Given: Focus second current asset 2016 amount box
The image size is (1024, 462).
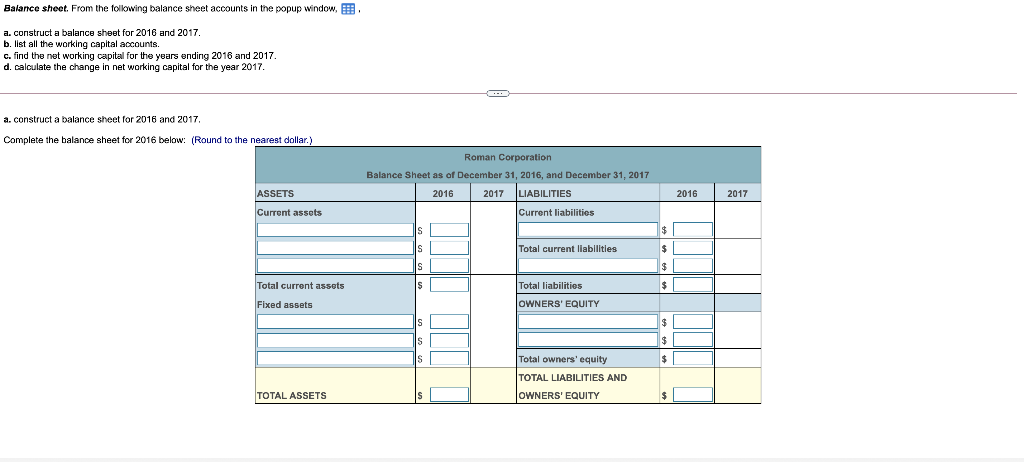Looking at the screenshot, I should click(449, 248).
